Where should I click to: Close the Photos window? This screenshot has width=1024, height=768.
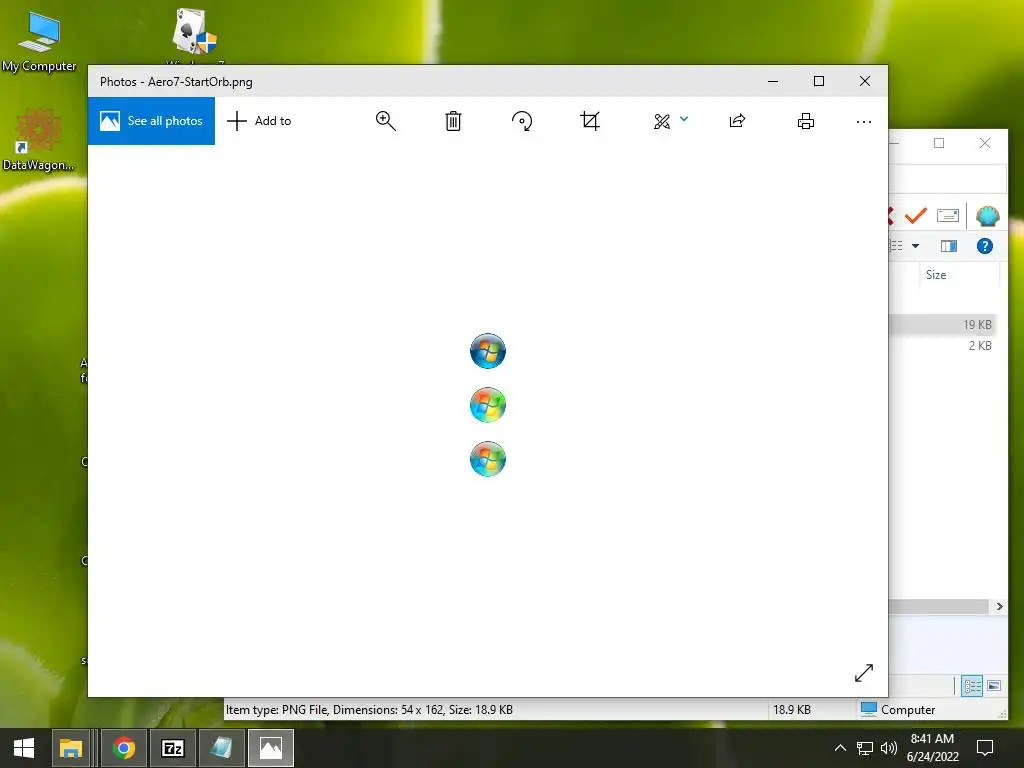click(865, 81)
